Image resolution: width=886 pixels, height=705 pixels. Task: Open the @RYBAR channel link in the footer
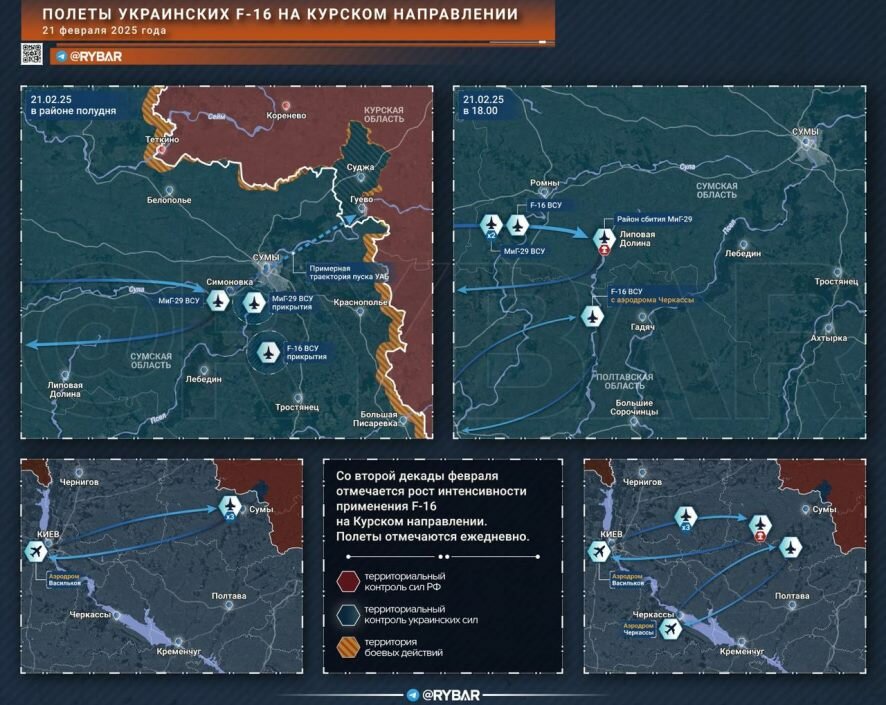(x=451, y=695)
